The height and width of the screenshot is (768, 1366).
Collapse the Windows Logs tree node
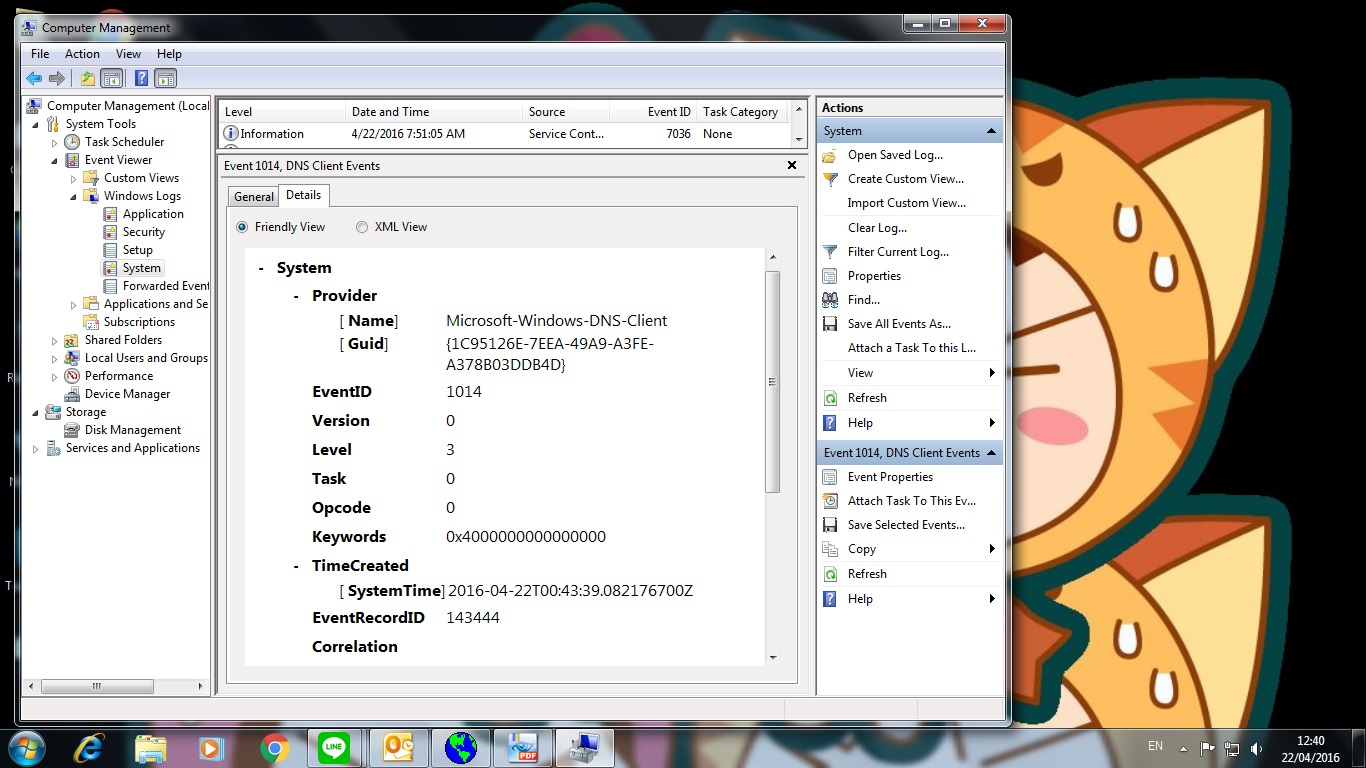[74, 196]
